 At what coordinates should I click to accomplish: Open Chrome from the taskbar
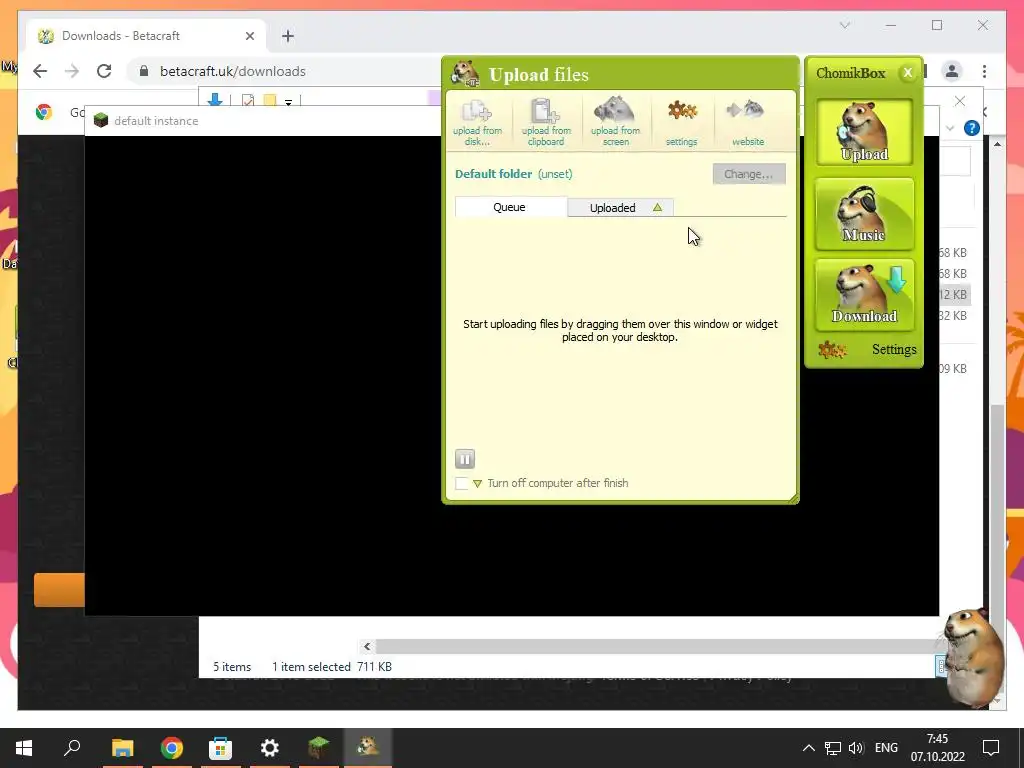tap(172, 748)
